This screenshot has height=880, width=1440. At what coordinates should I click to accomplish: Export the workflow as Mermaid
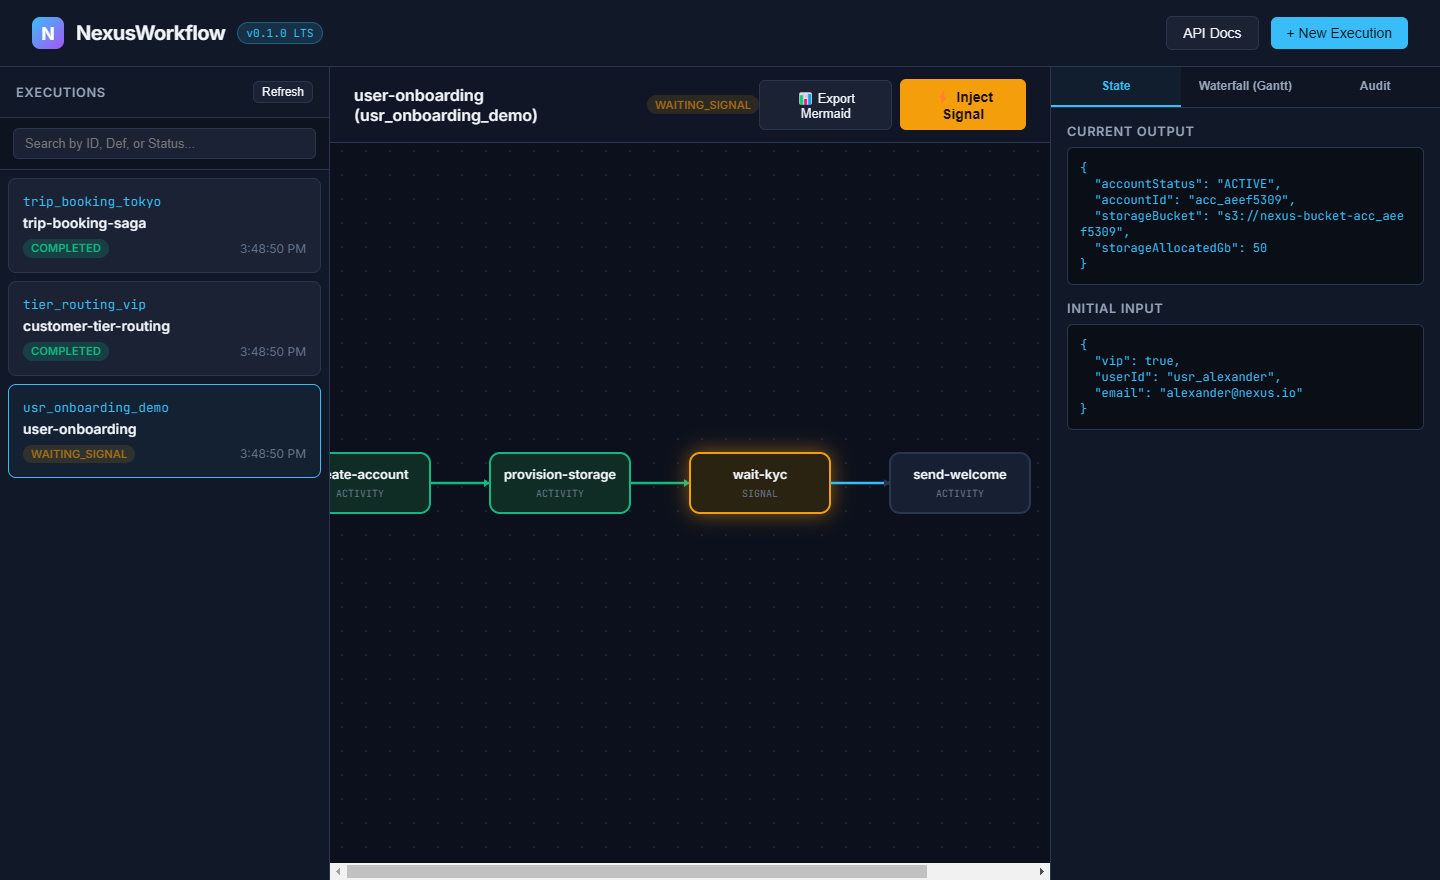[x=825, y=105]
